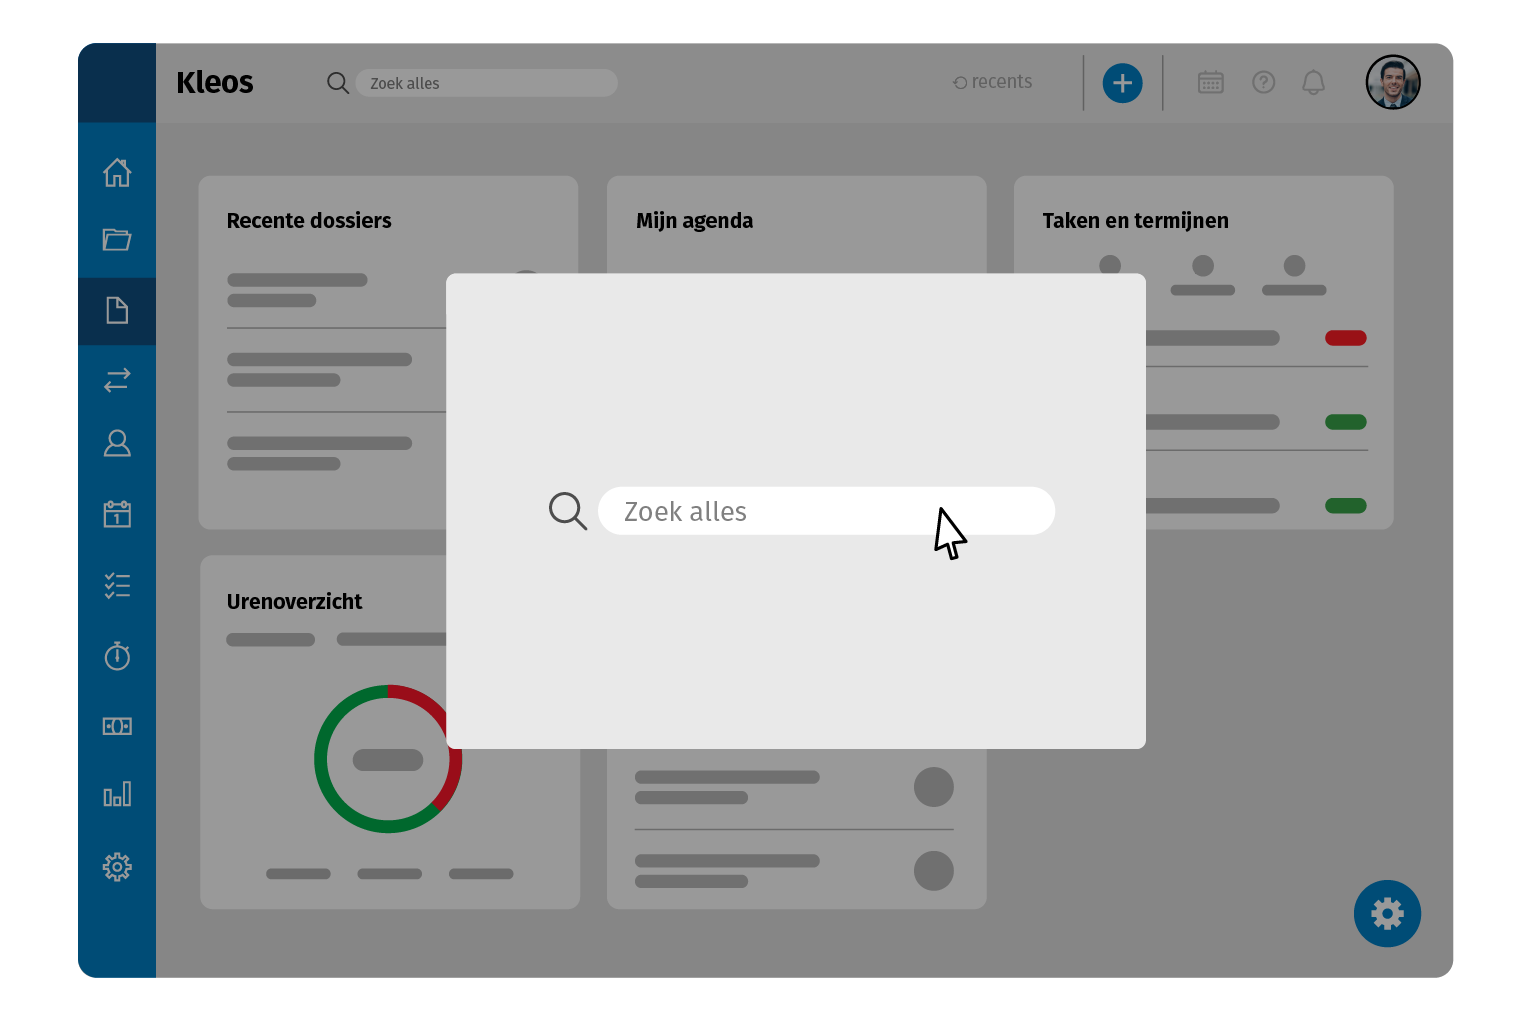Open the stopwatch time tracking icon
This screenshot has width=1532, height=1021.
tap(117, 655)
